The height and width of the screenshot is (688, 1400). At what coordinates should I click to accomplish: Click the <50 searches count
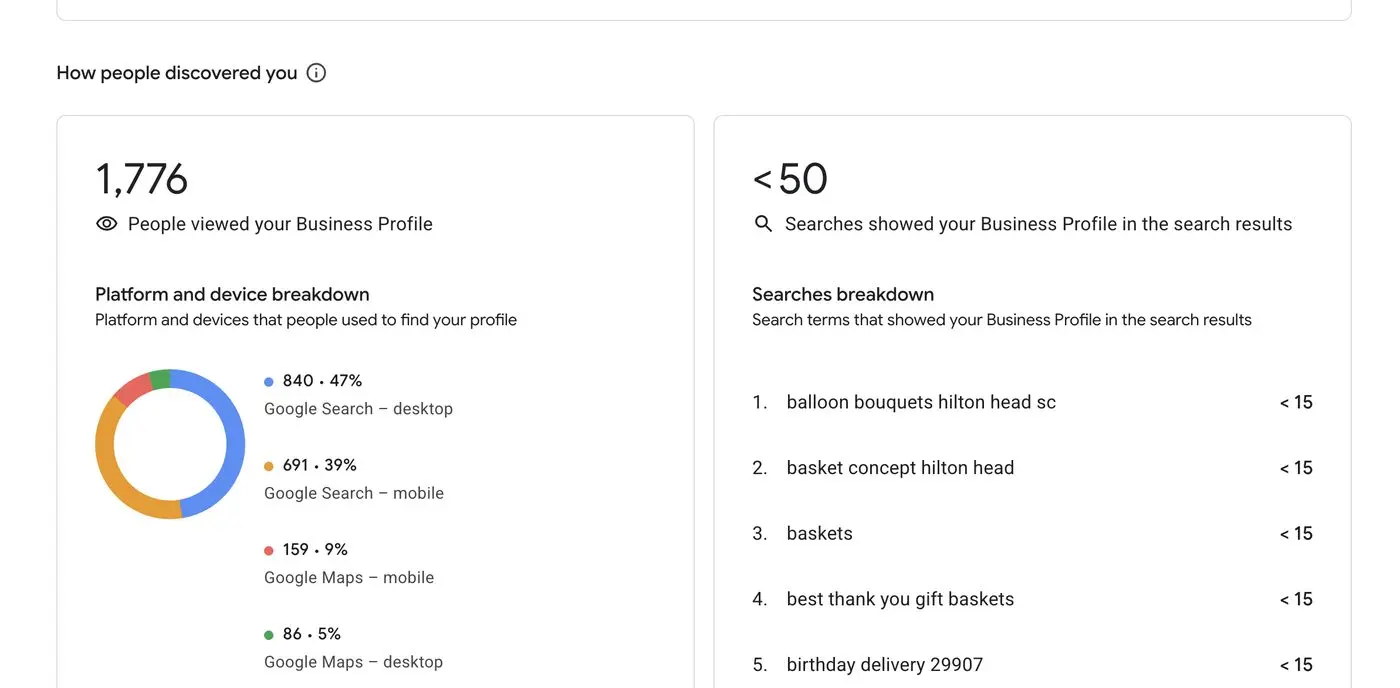[x=790, y=179]
